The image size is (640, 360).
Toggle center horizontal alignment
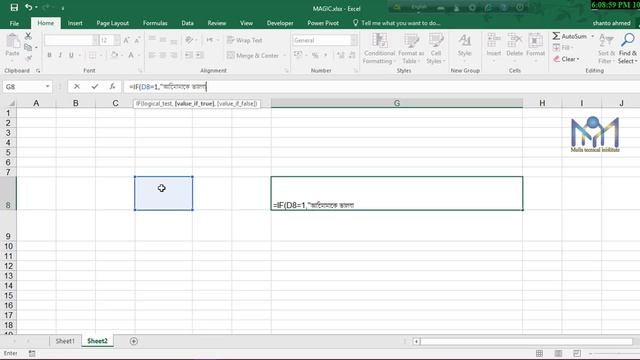click(163, 55)
